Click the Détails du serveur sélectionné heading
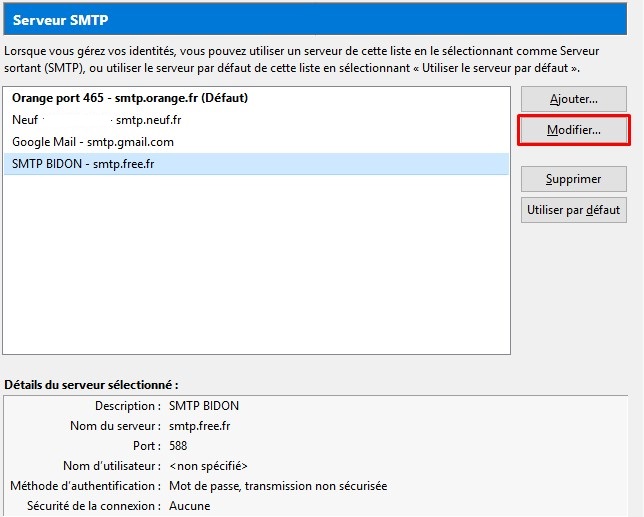644x517 pixels. coord(91,385)
